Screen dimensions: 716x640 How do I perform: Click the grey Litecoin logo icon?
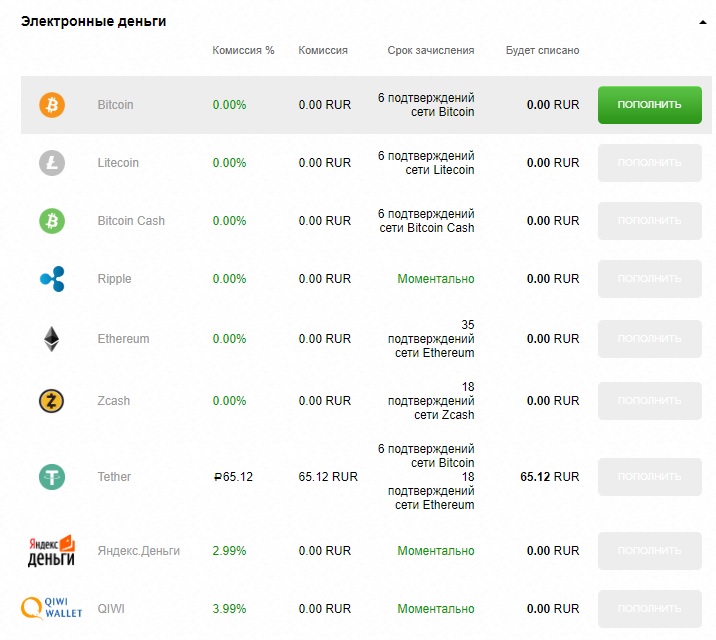[52, 163]
